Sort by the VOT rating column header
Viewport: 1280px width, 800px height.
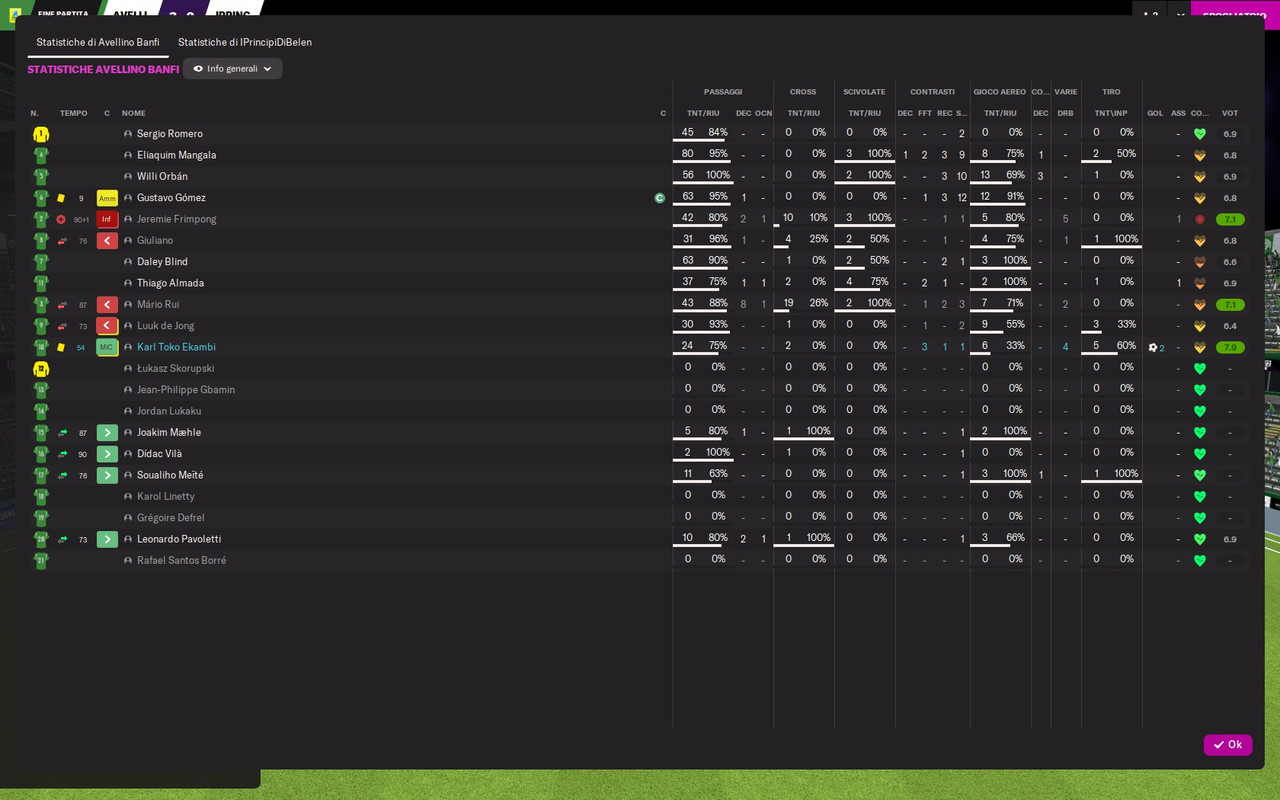pyautogui.click(x=1230, y=113)
